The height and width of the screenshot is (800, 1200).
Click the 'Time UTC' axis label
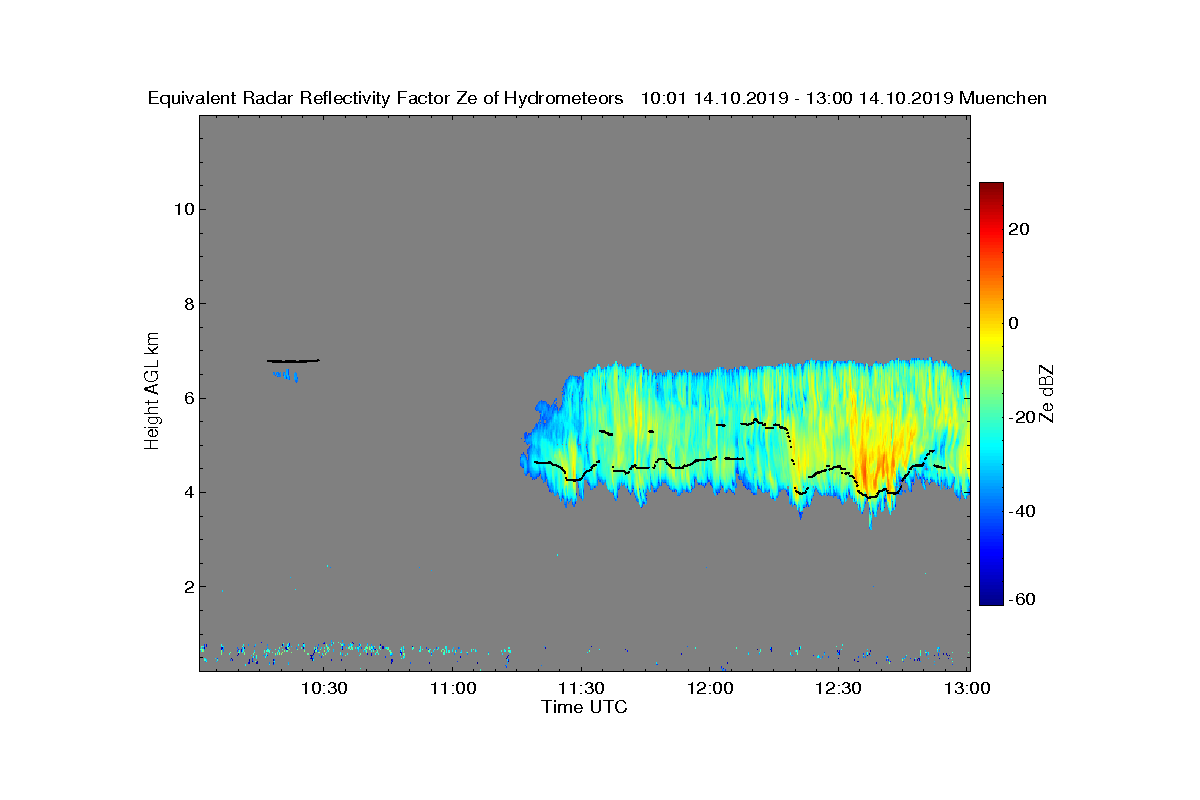(x=584, y=707)
